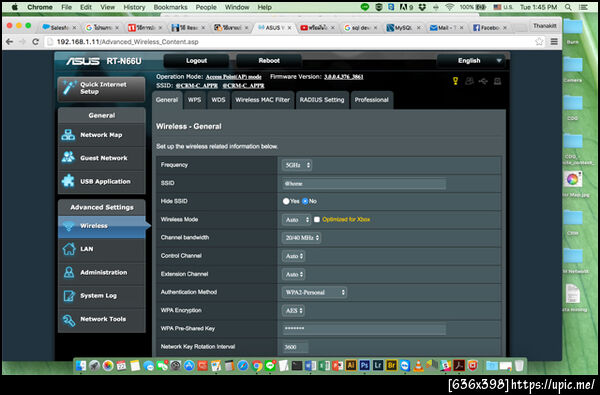Open the Guest Network page
Viewport: 600px width, 395px height.
(101, 158)
